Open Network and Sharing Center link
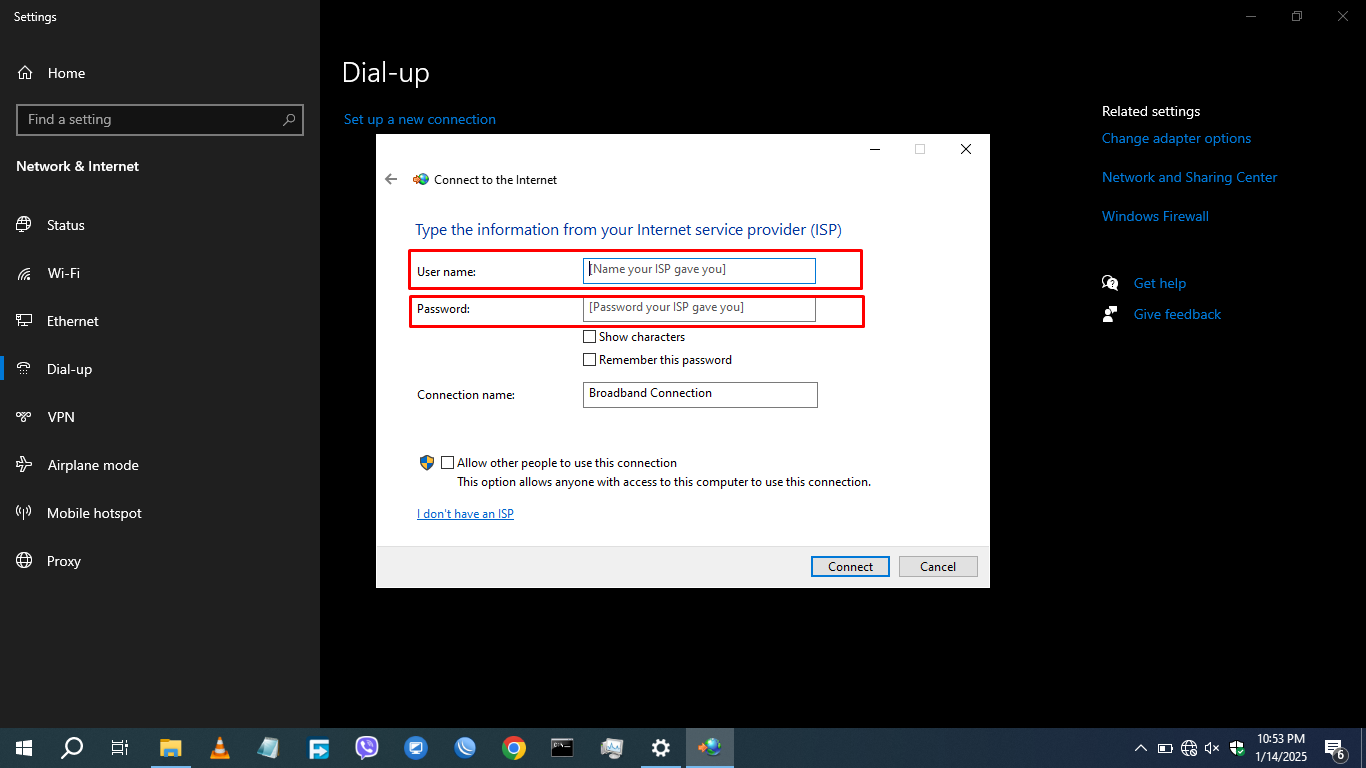1366x768 pixels. [1189, 177]
